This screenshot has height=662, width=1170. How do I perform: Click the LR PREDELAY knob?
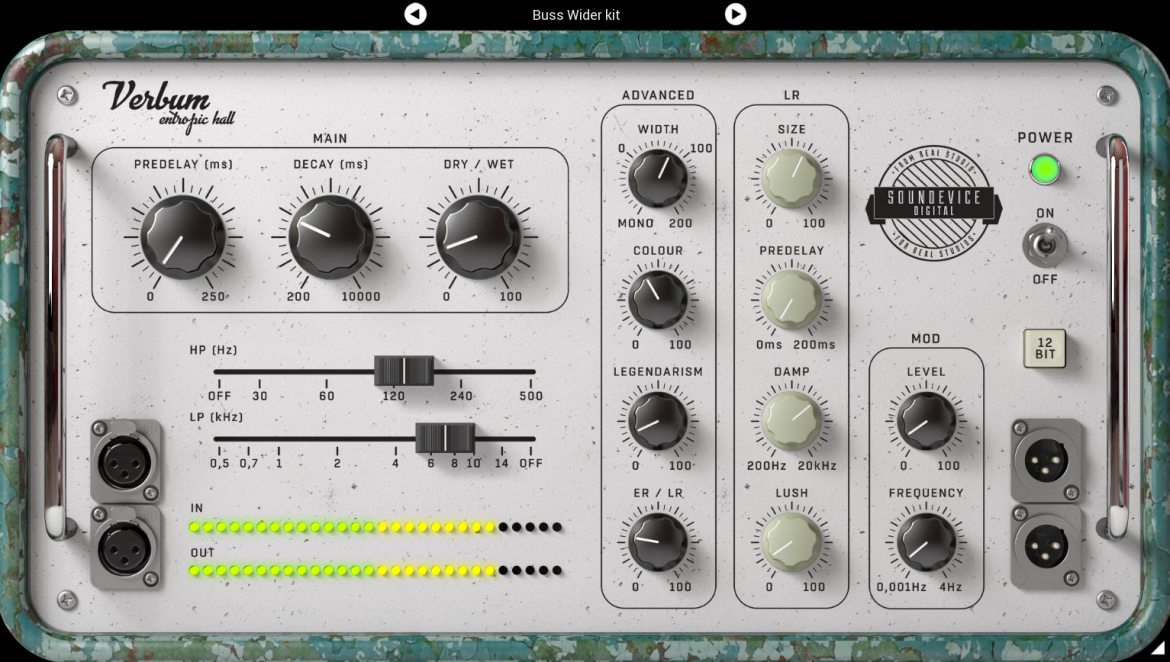(x=791, y=299)
